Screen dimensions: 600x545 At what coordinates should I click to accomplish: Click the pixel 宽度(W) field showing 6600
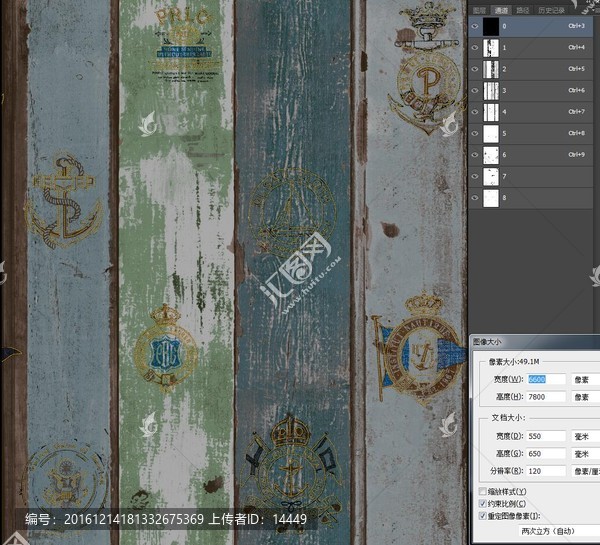(546, 379)
